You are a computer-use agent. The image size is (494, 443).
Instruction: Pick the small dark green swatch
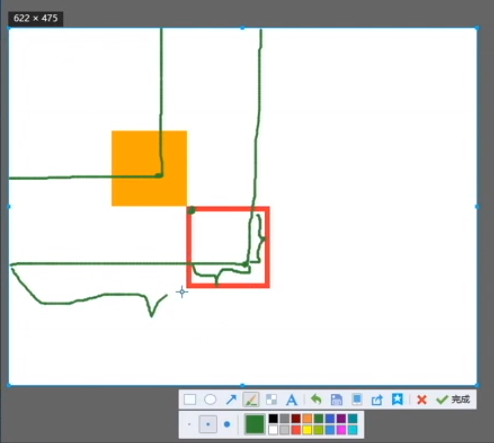pyautogui.click(x=319, y=418)
